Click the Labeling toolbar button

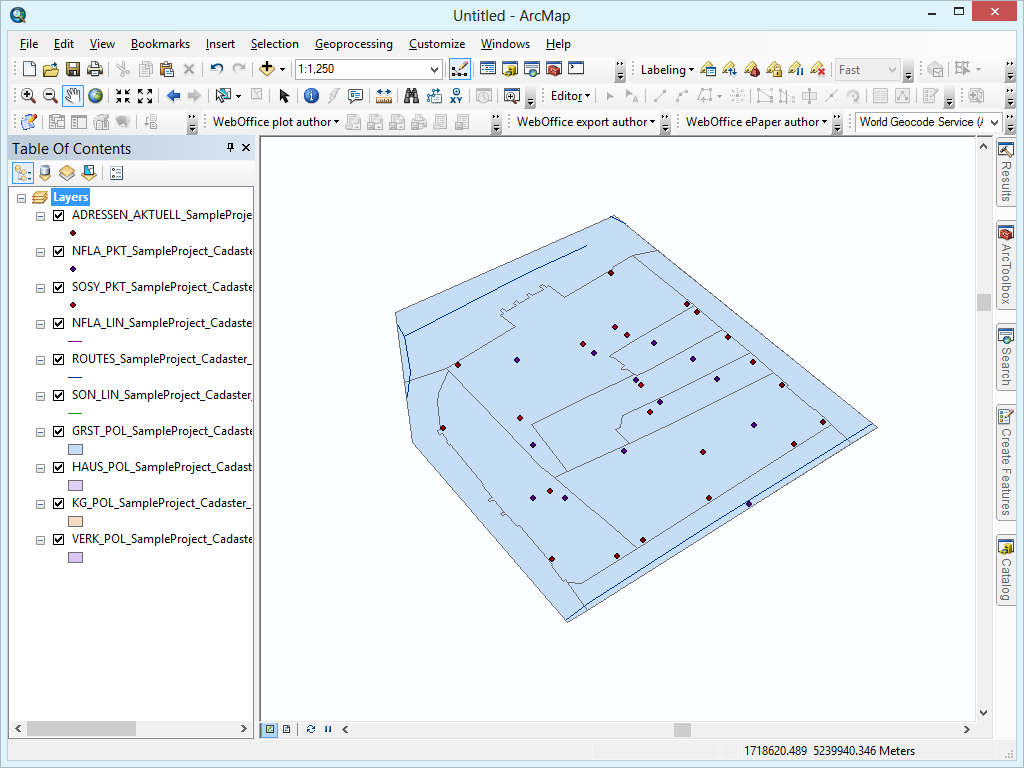click(664, 70)
